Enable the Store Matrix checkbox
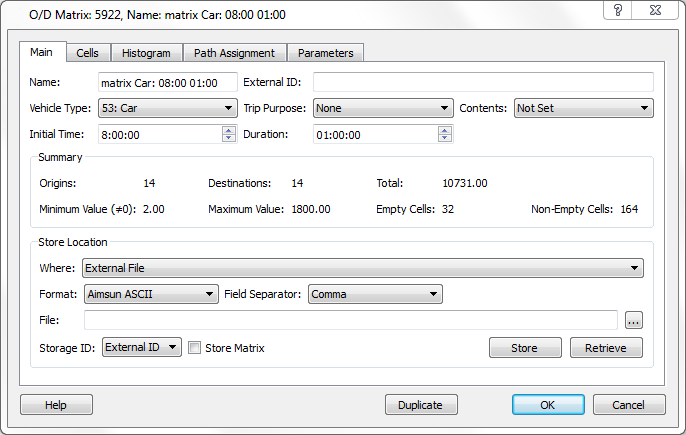 coord(196,348)
